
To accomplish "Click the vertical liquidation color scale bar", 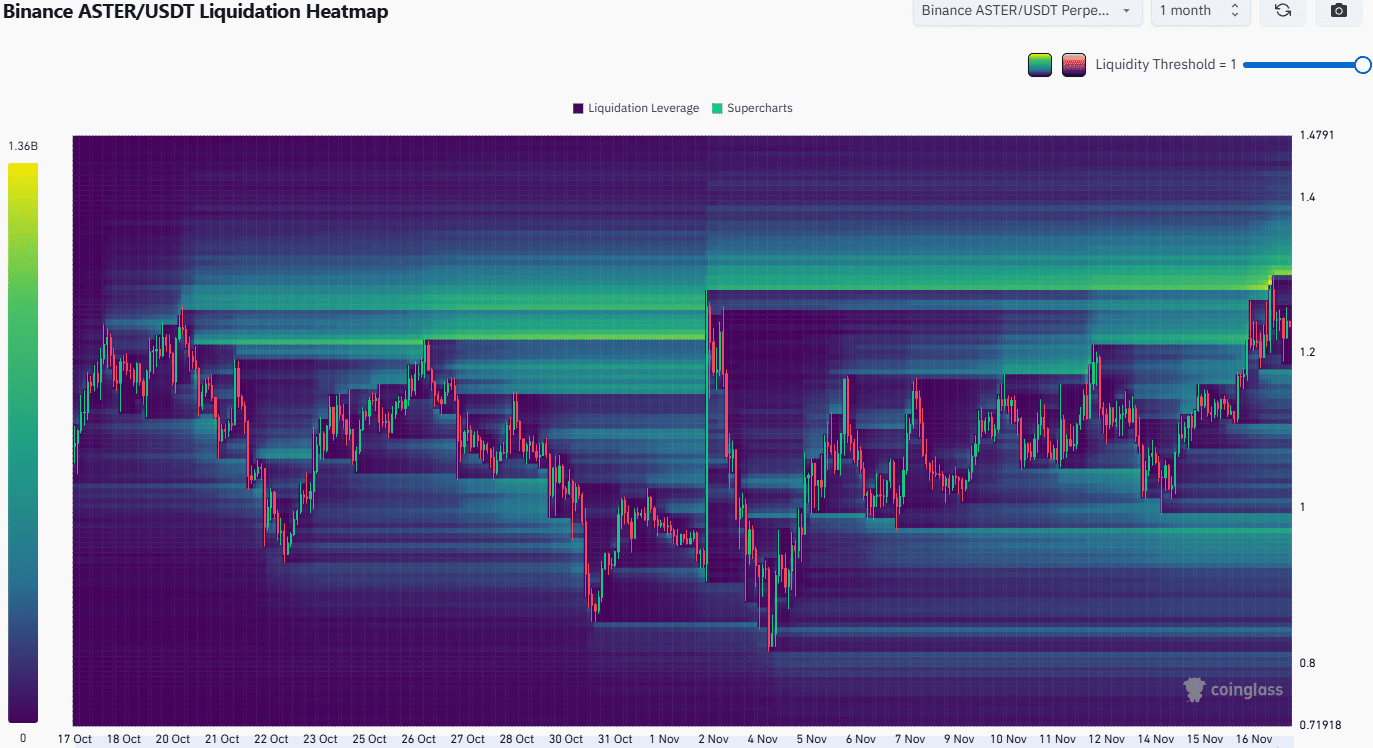I will tap(23, 442).
